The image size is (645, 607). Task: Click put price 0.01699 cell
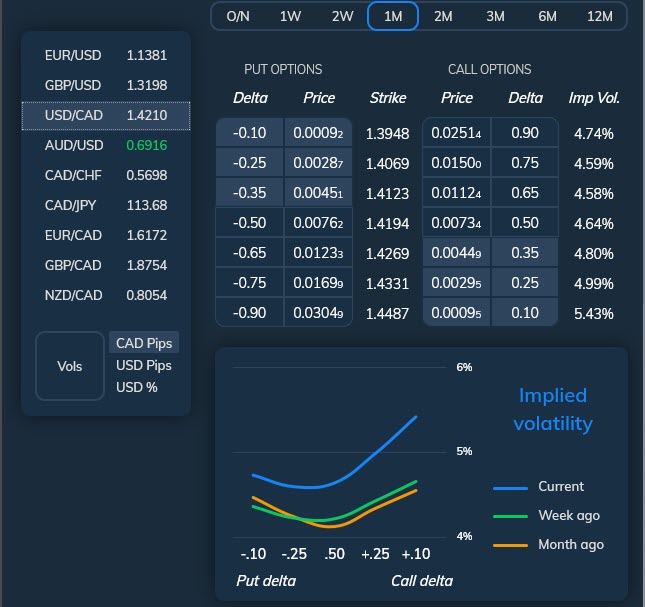click(318, 283)
